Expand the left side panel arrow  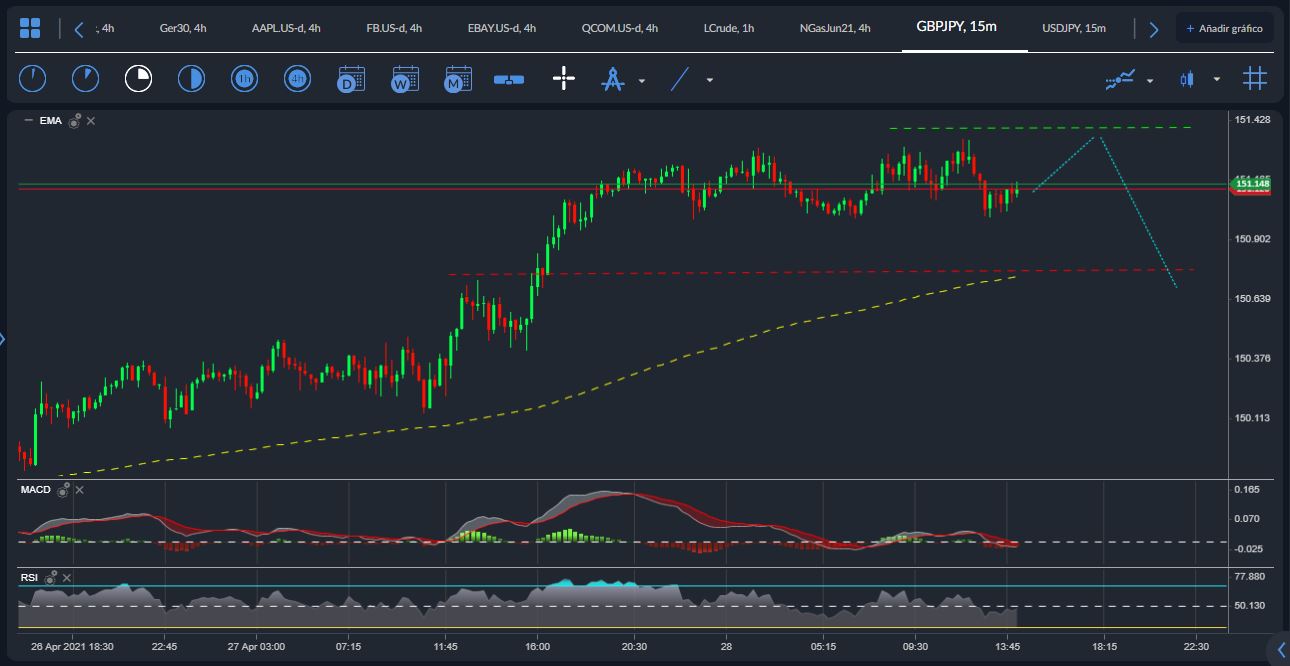(x=3, y=340)
